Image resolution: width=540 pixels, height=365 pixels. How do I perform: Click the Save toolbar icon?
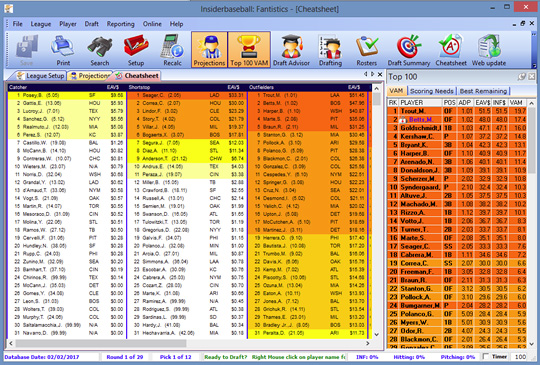(26, 50)
